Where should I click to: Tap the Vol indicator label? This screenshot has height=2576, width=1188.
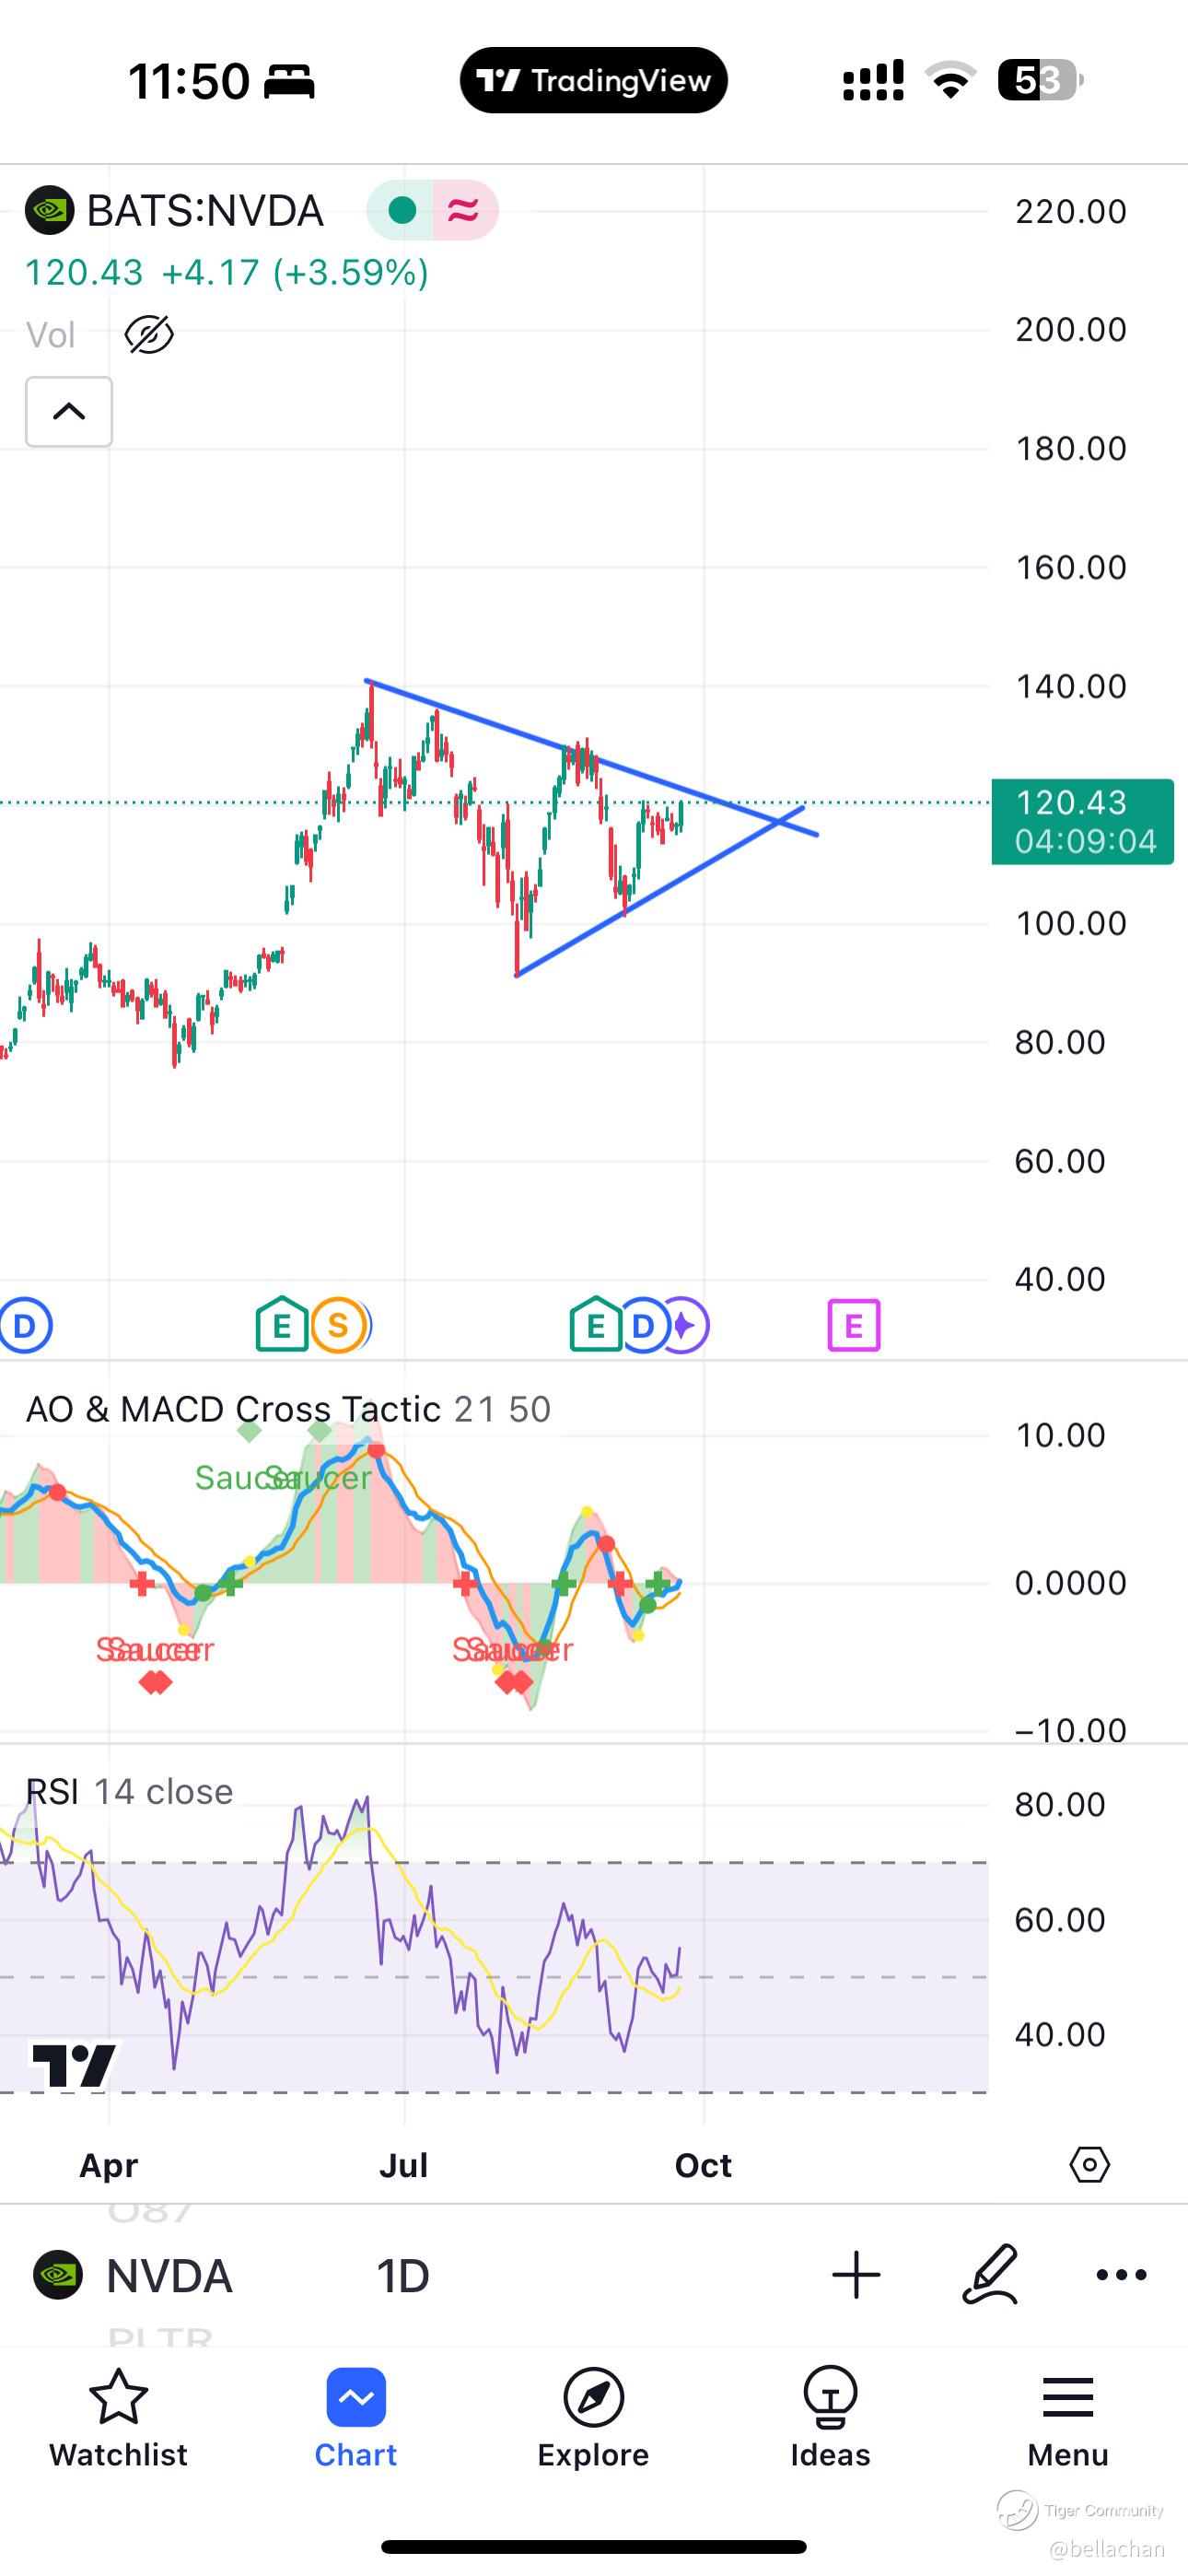click(x=50, y=334)
